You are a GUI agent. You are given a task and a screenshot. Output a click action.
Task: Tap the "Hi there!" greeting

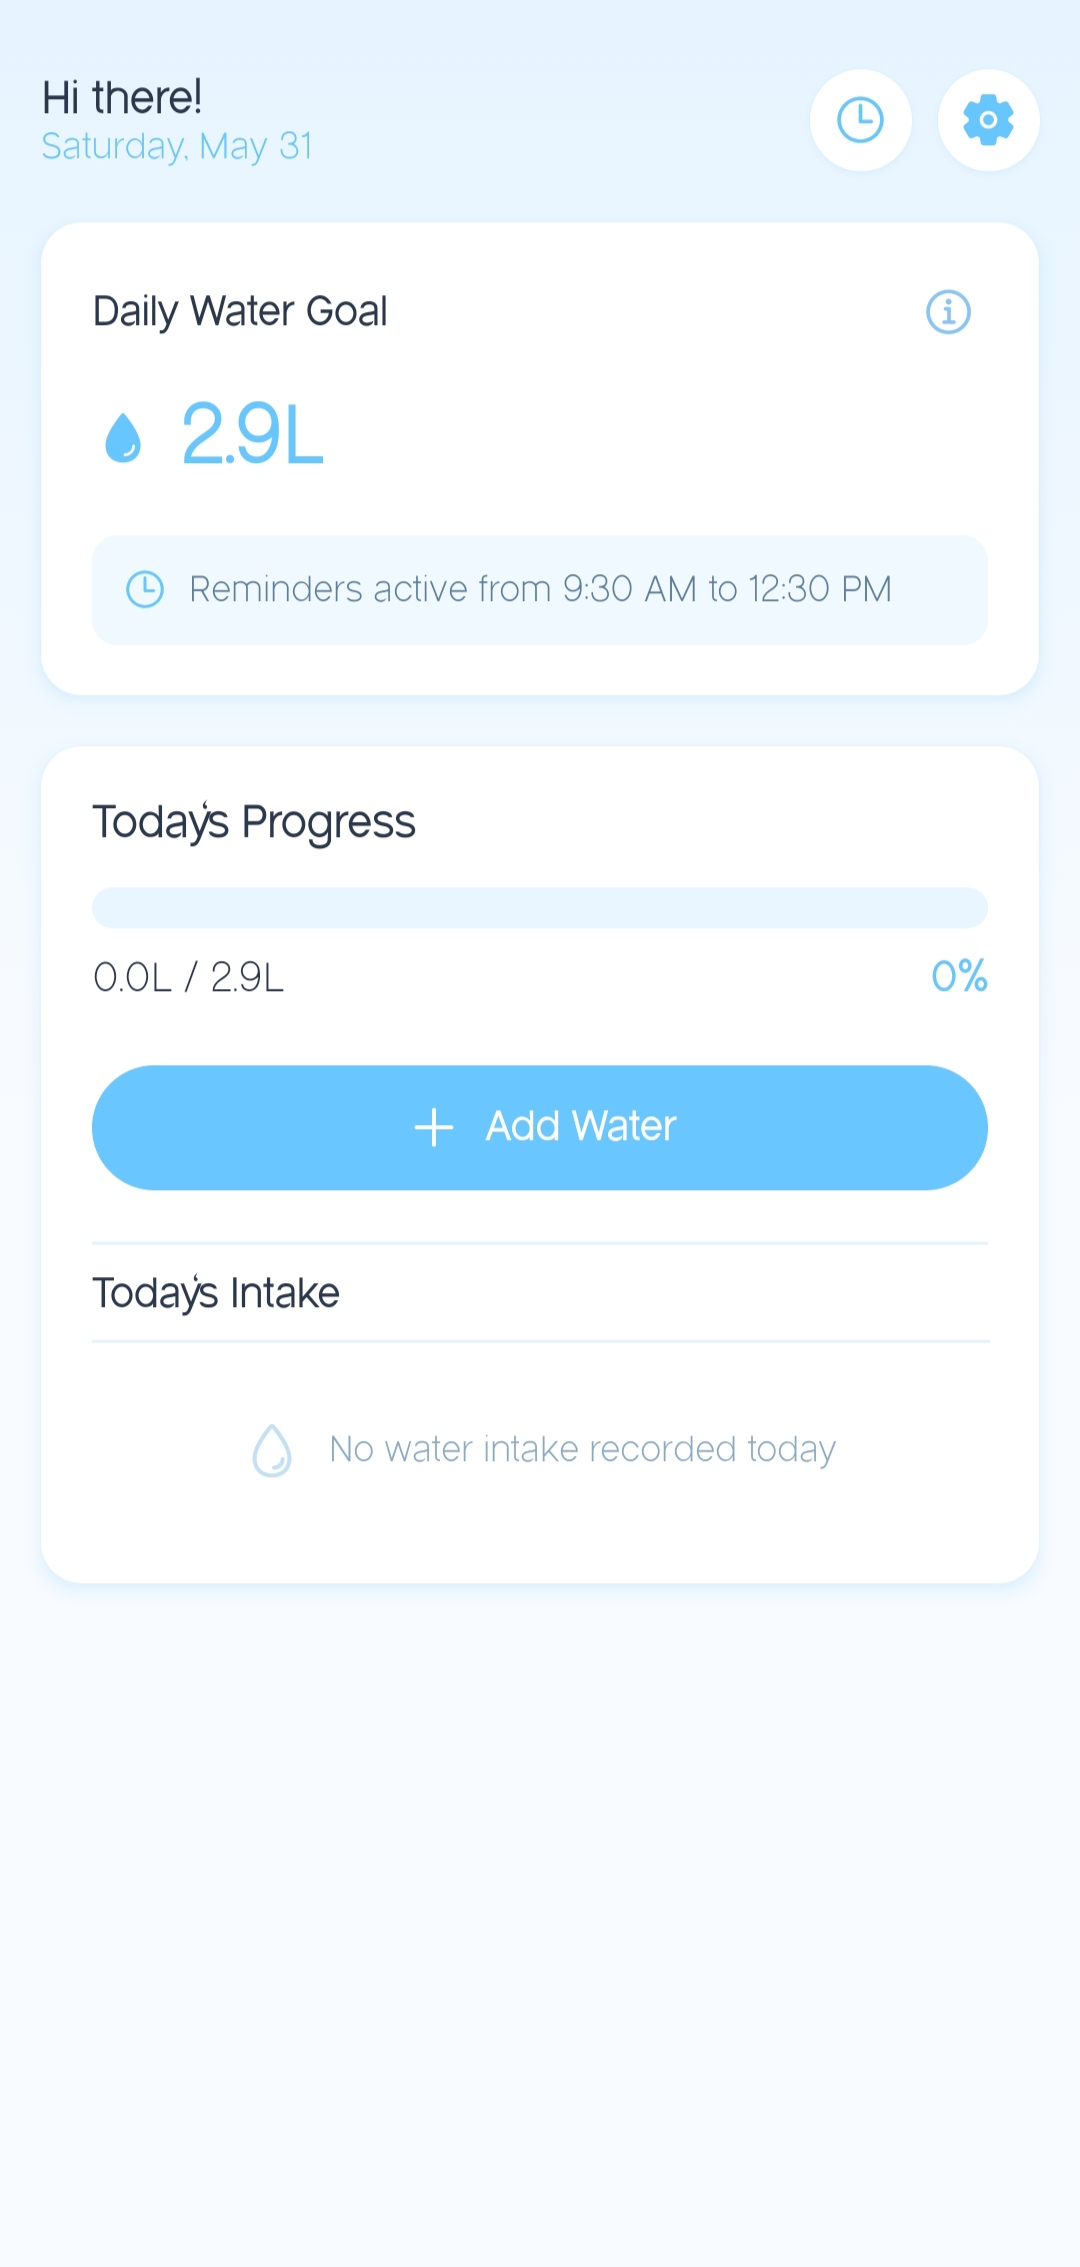[x=122, y=98]
